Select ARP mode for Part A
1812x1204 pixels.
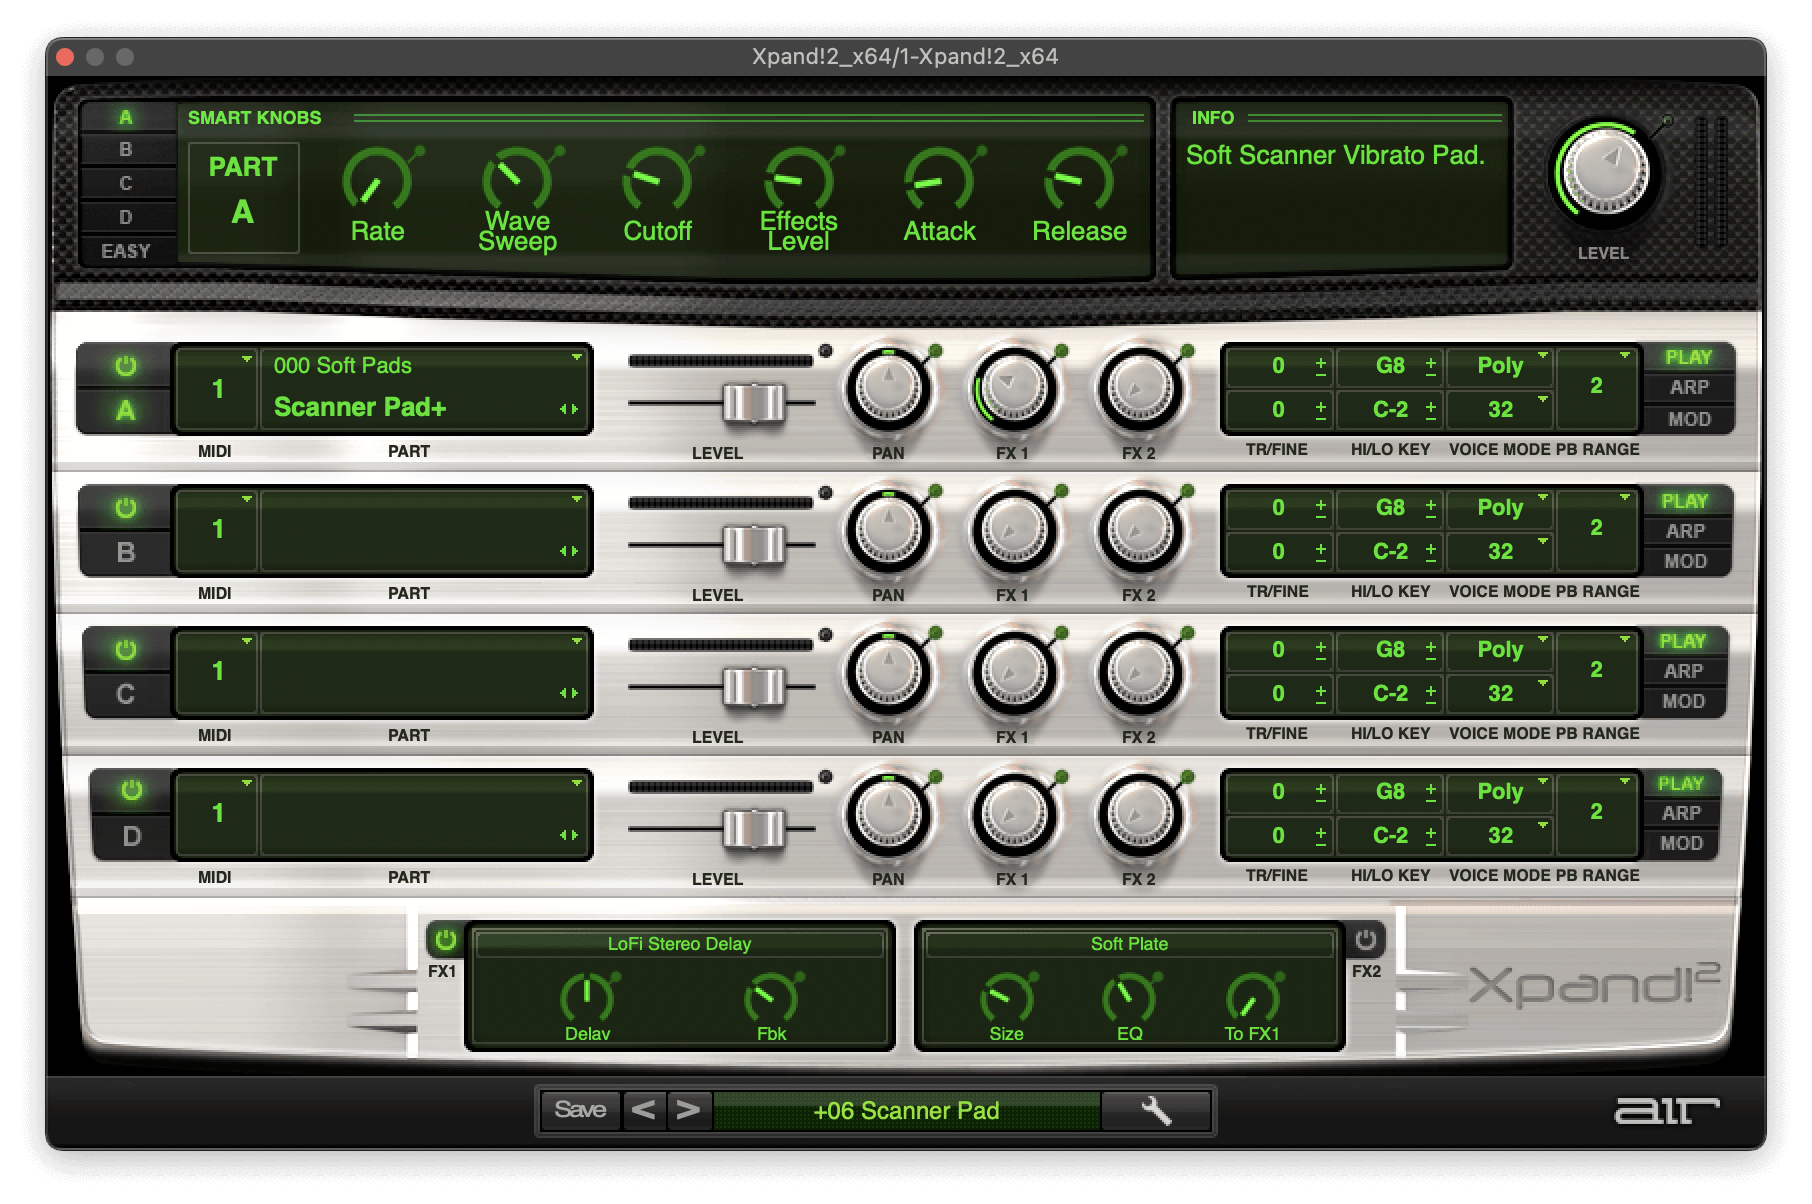pos(1688,388)
